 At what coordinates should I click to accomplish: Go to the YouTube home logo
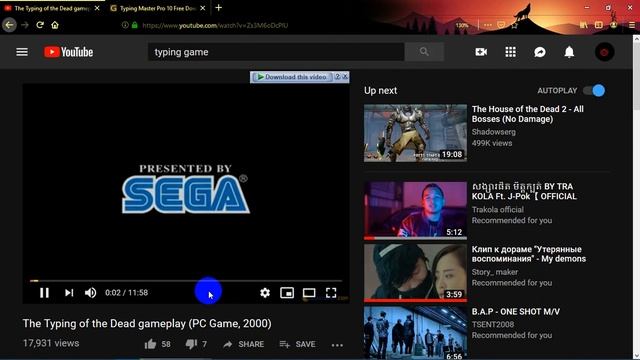pos(69,52)
